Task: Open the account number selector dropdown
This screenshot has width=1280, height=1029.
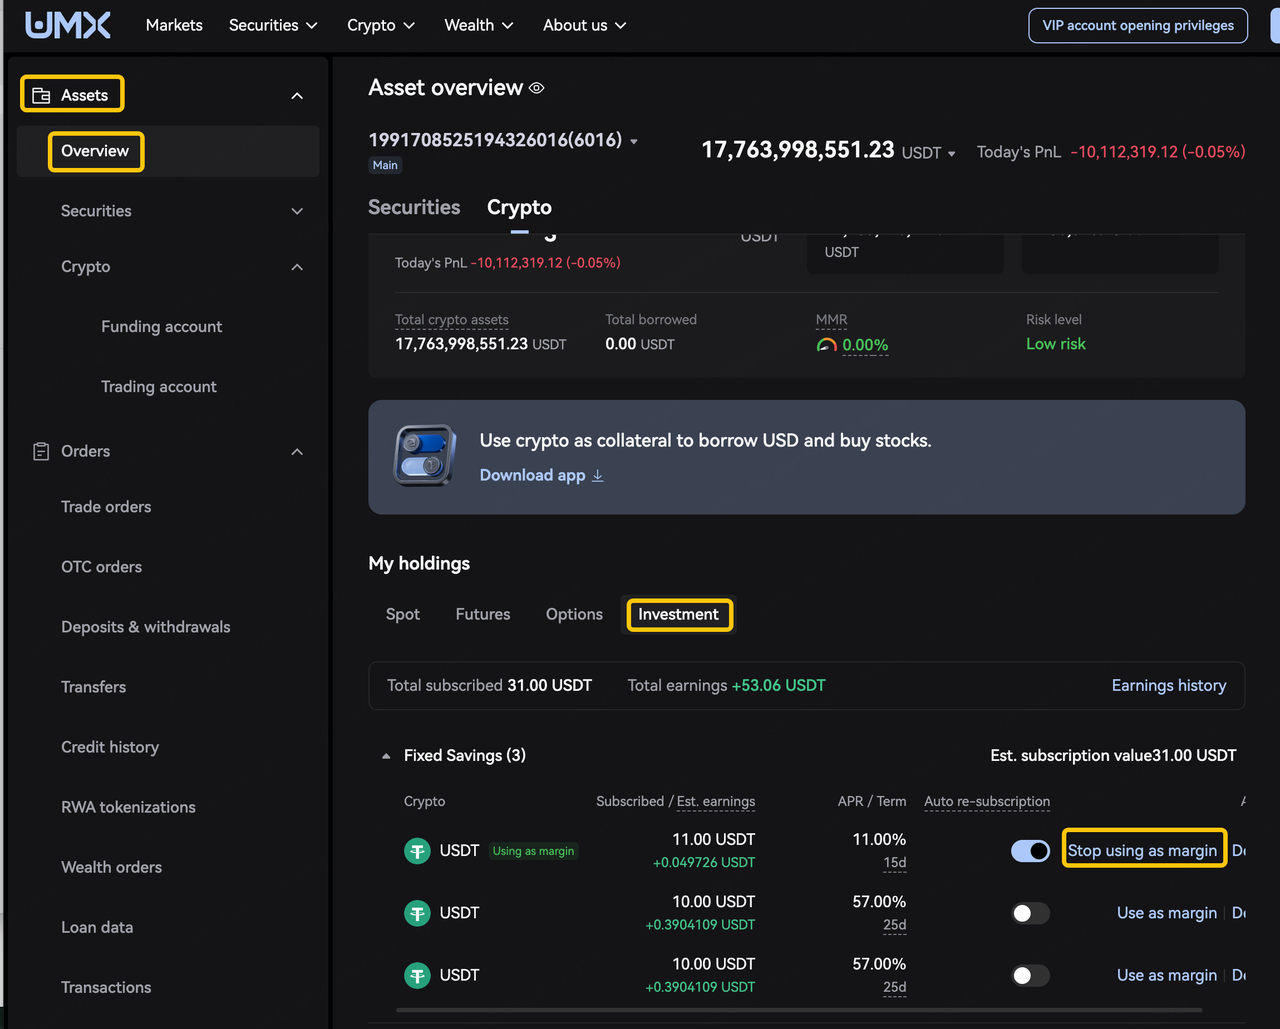Action: [634, 141]
